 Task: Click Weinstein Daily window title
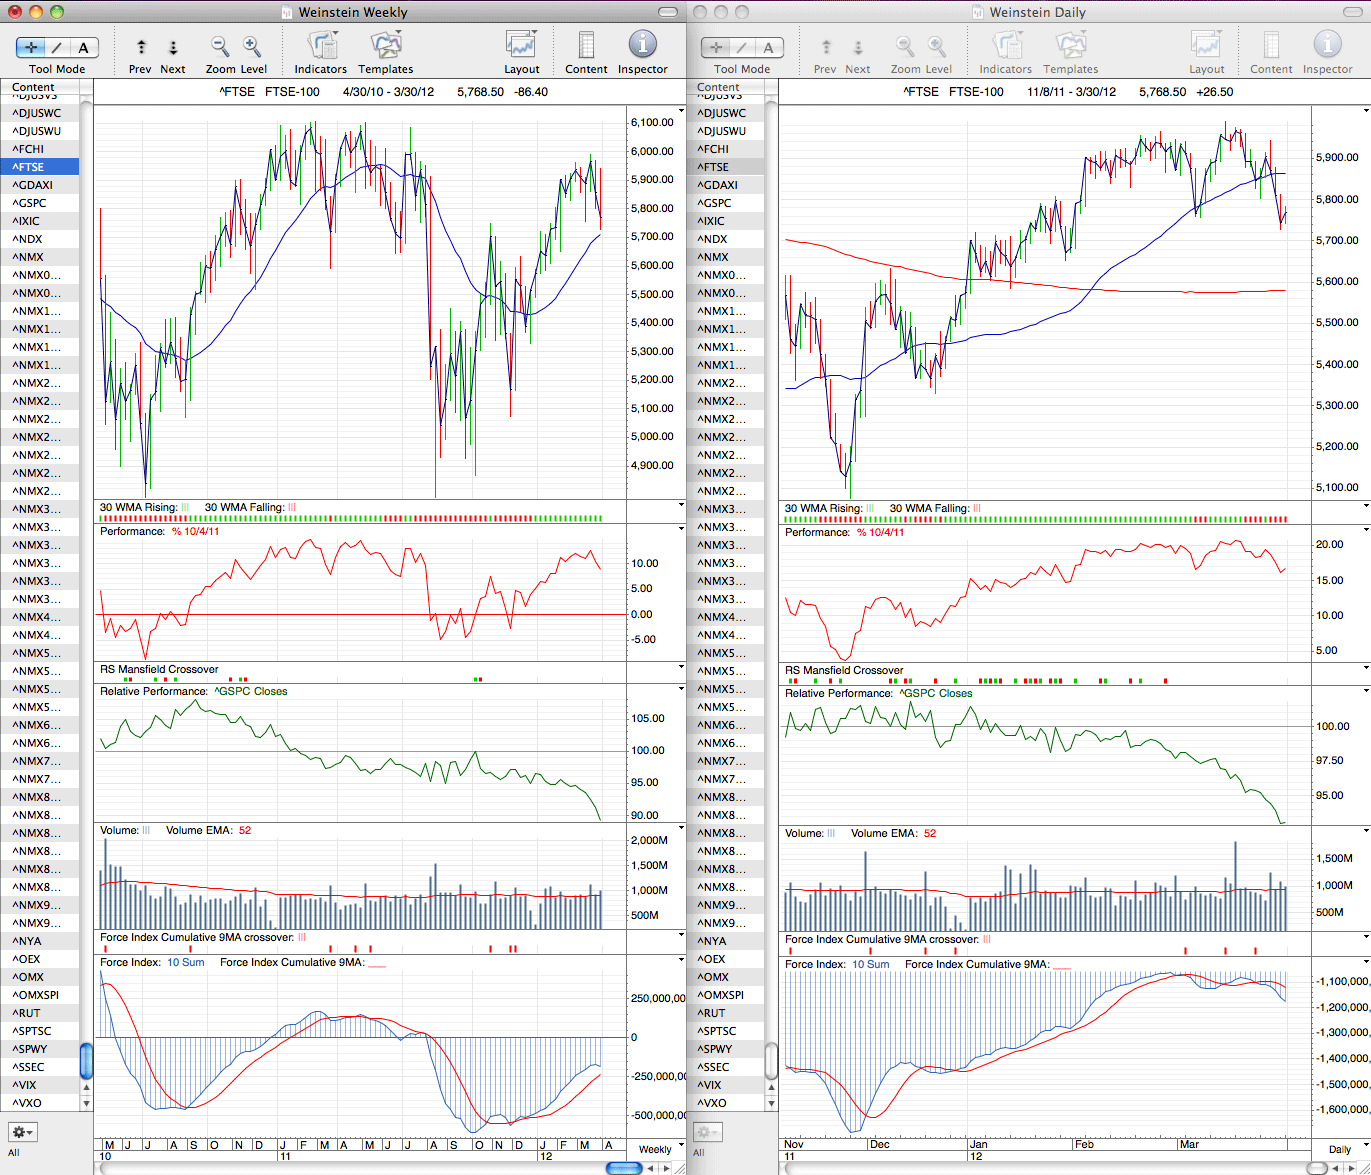click(x=1037, y=12)
